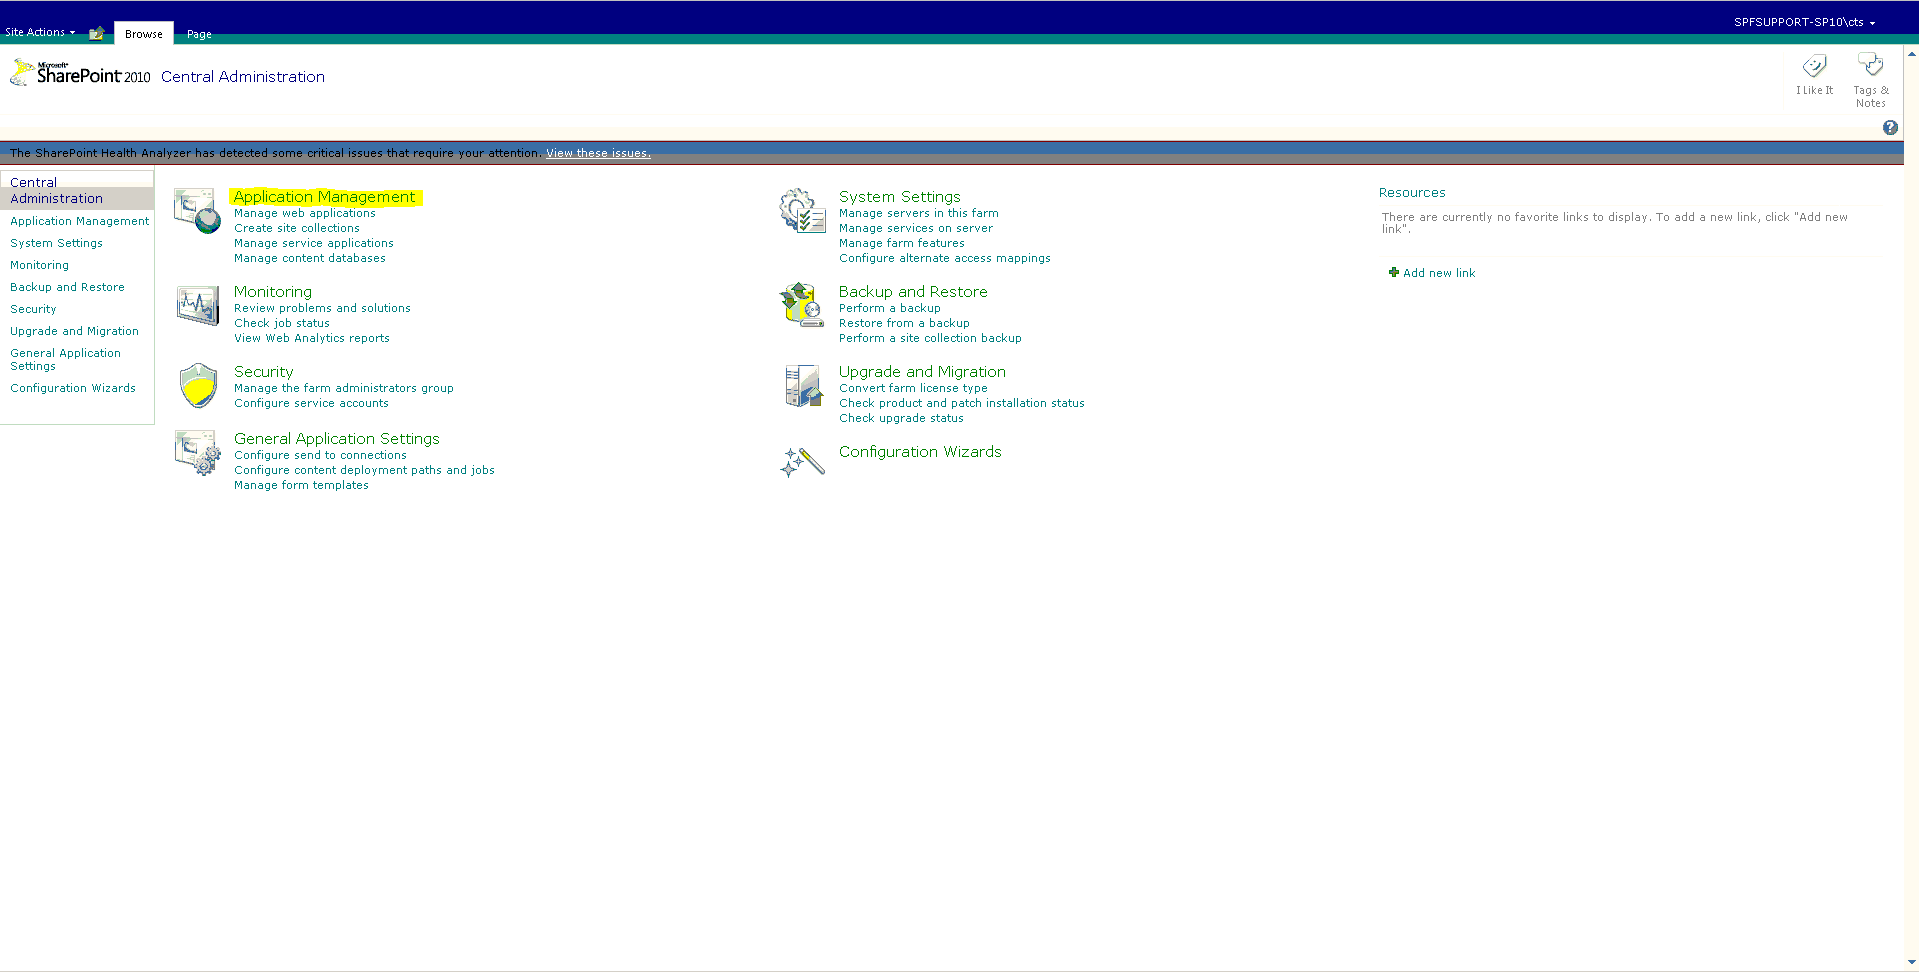
Task: Click the navigate up folder icon
Action: tap(96, 33)
